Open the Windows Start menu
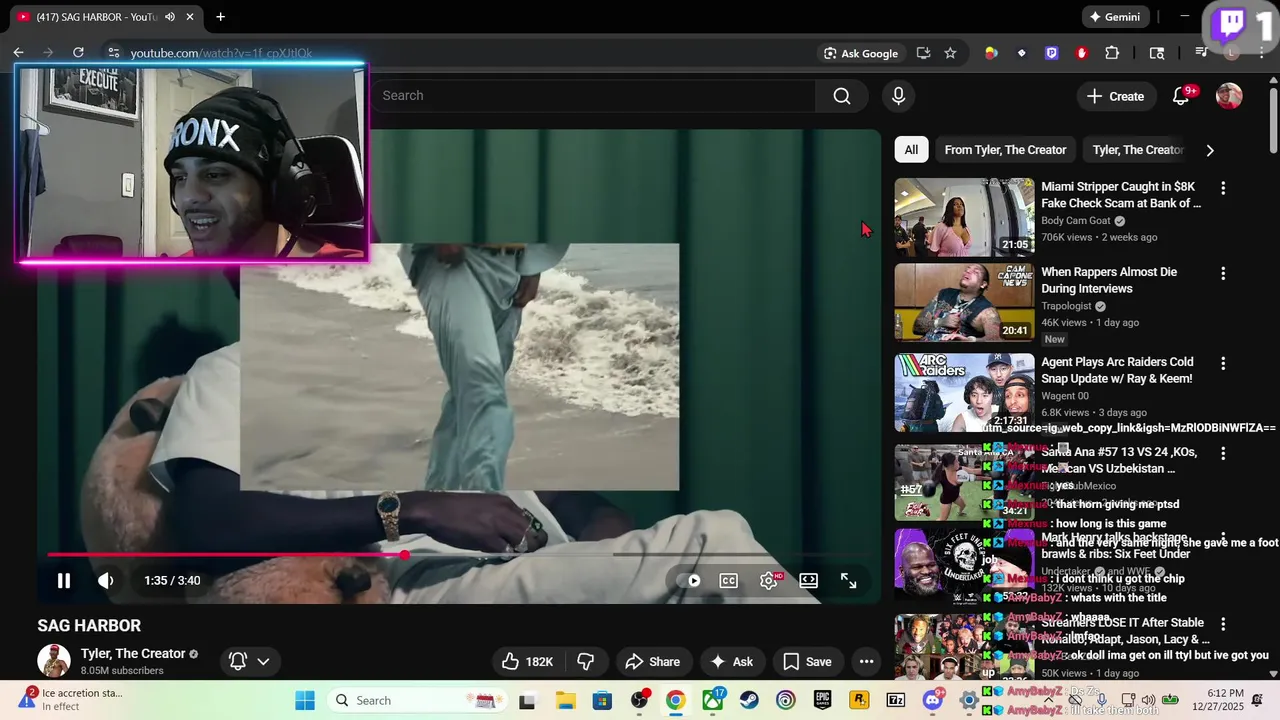The height and width of the screenshot is (720, 1280). tap(305, 700)
